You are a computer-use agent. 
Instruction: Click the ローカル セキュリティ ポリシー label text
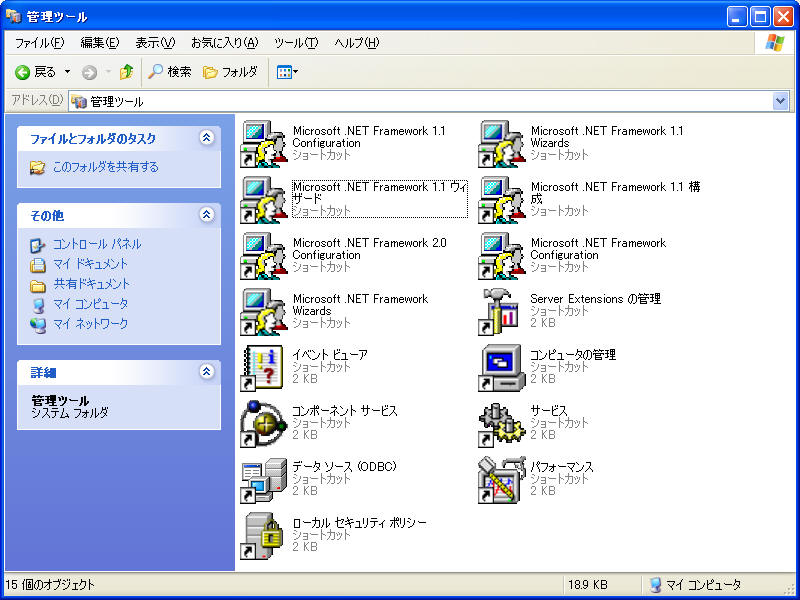point(359,523)
